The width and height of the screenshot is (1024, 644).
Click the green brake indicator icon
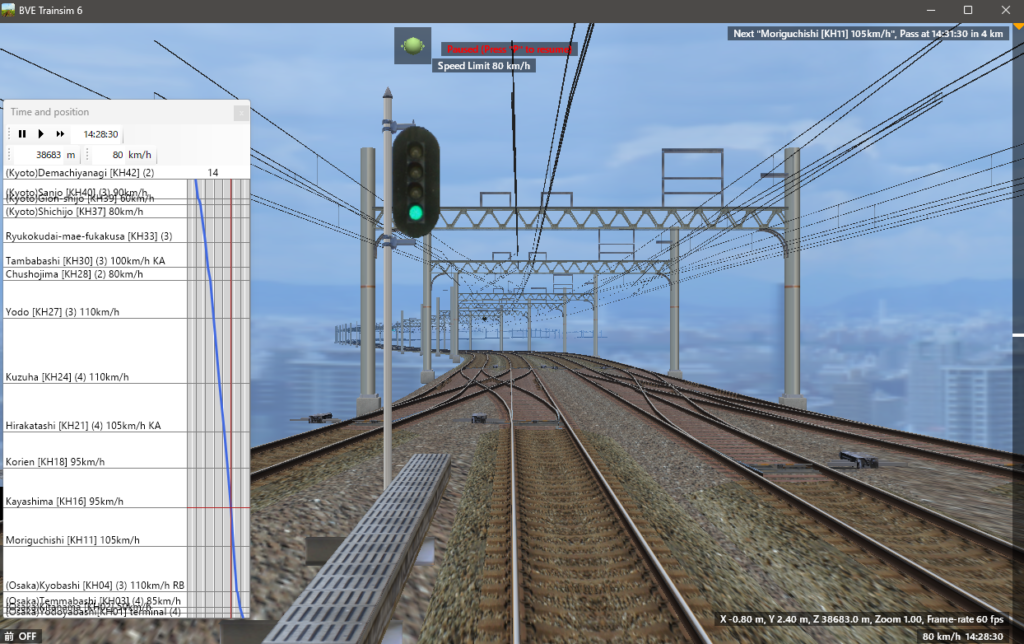coord(412,46)
